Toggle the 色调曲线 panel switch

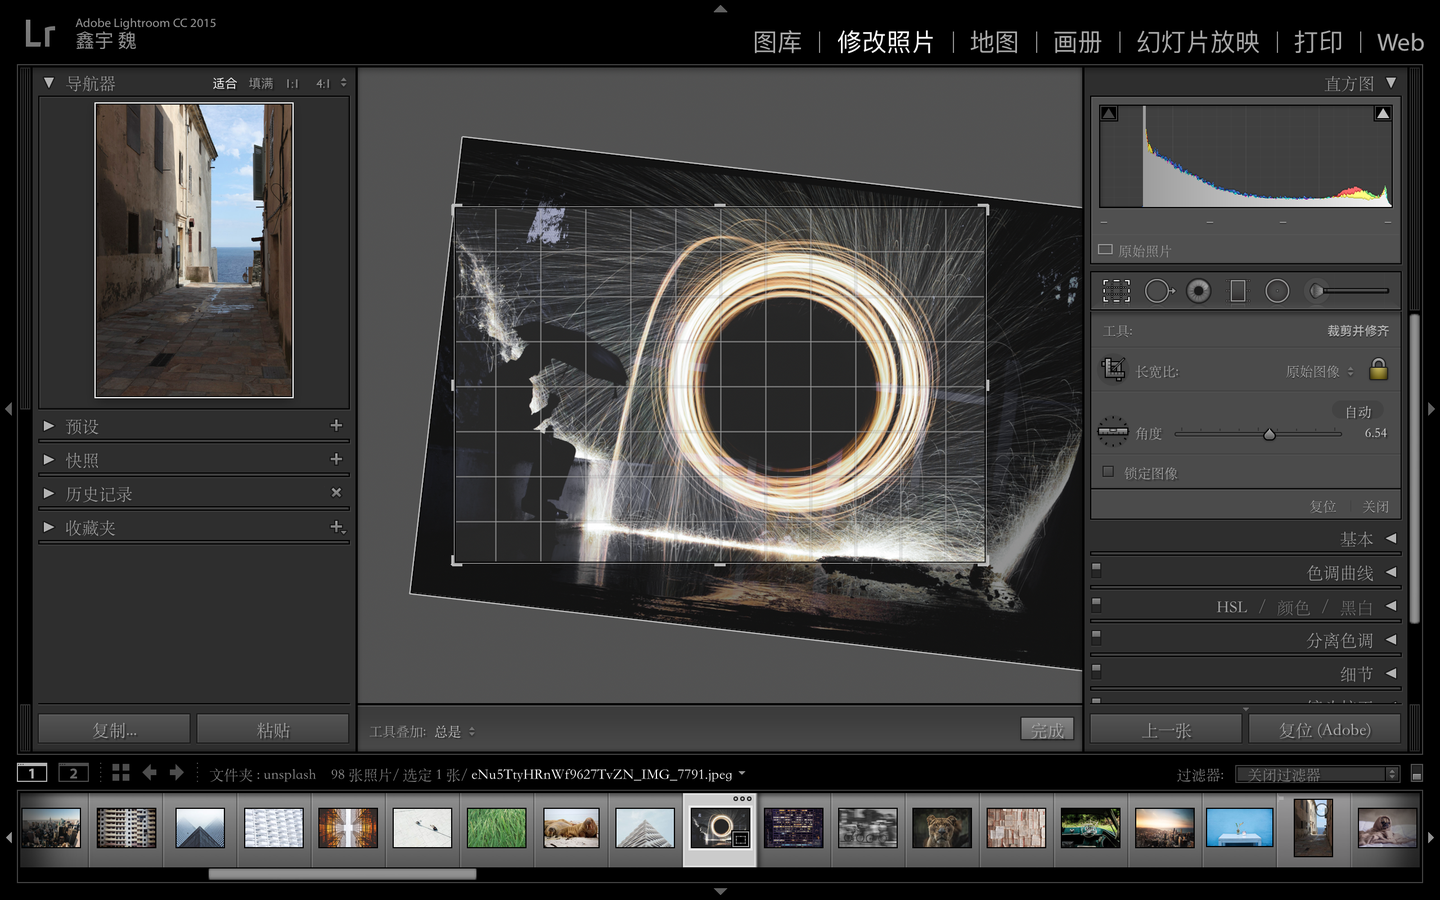click(x=1096, y=570)
